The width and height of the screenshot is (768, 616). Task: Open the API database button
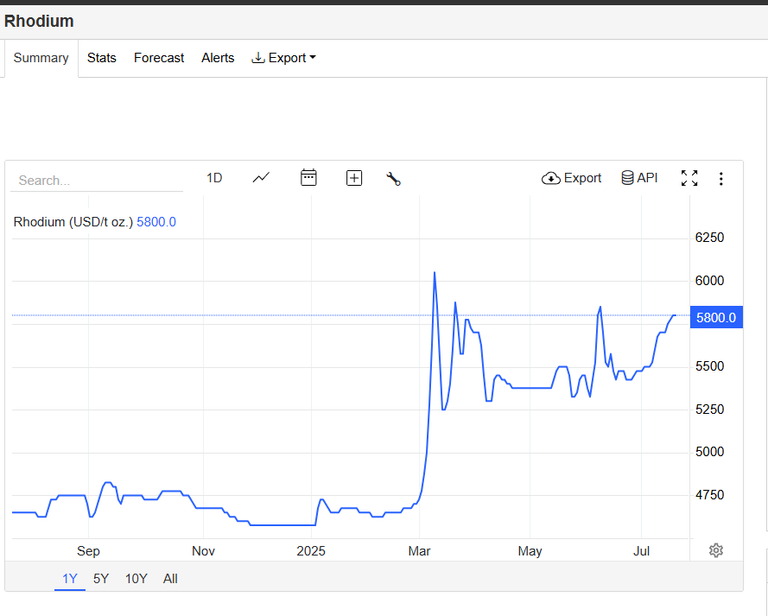[x=639, y=178]
